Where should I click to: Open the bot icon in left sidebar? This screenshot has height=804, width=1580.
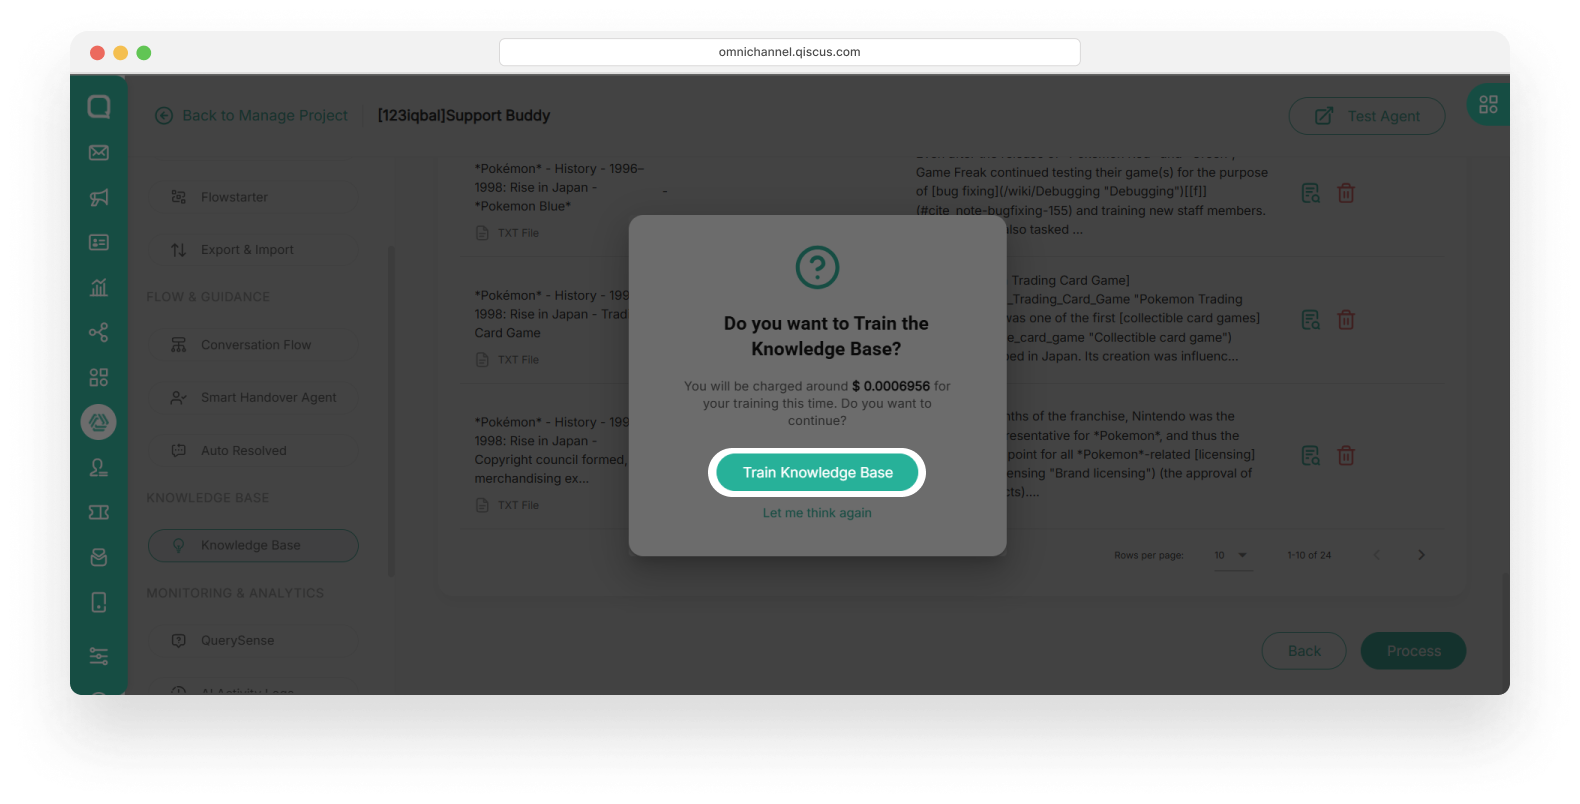pyautogui.click(x=99, y=557)
